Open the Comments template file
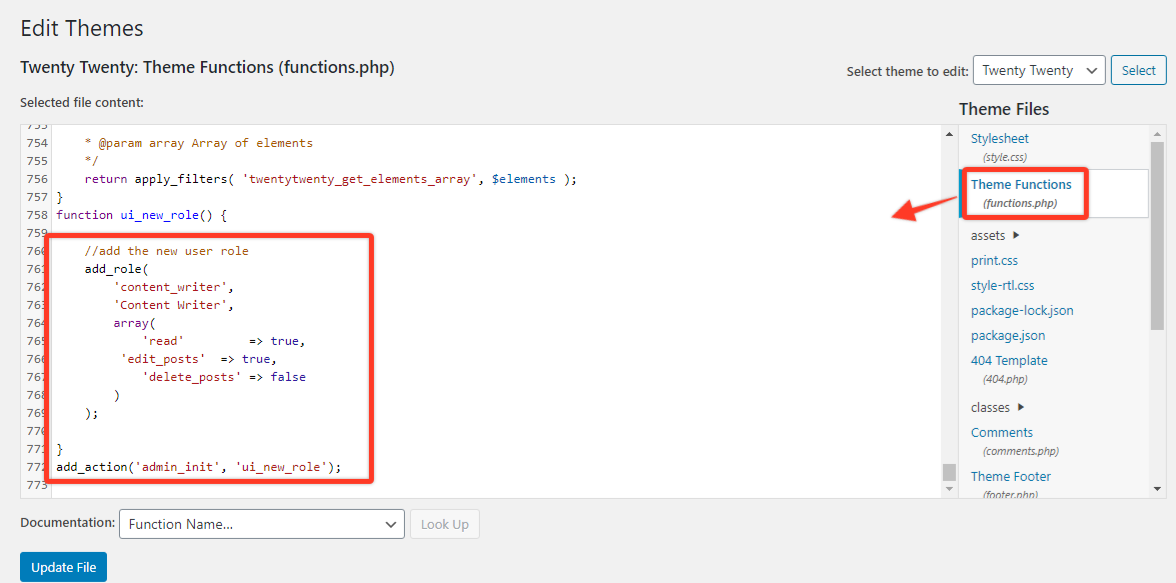The width and height of the screenshot is (1176, 583). (x=1001, y=433)
